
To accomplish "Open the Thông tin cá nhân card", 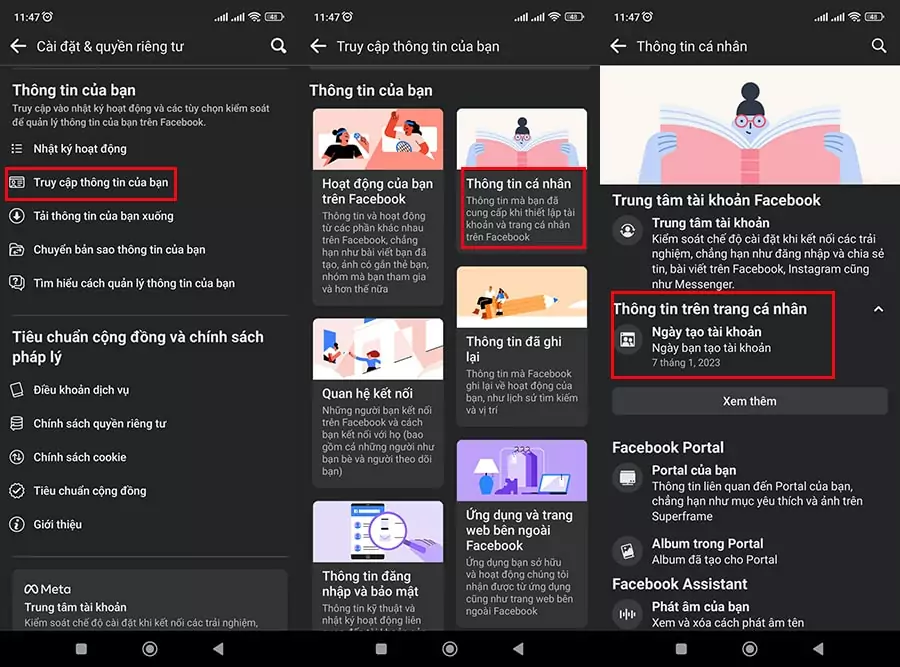I will pos(522,180).
